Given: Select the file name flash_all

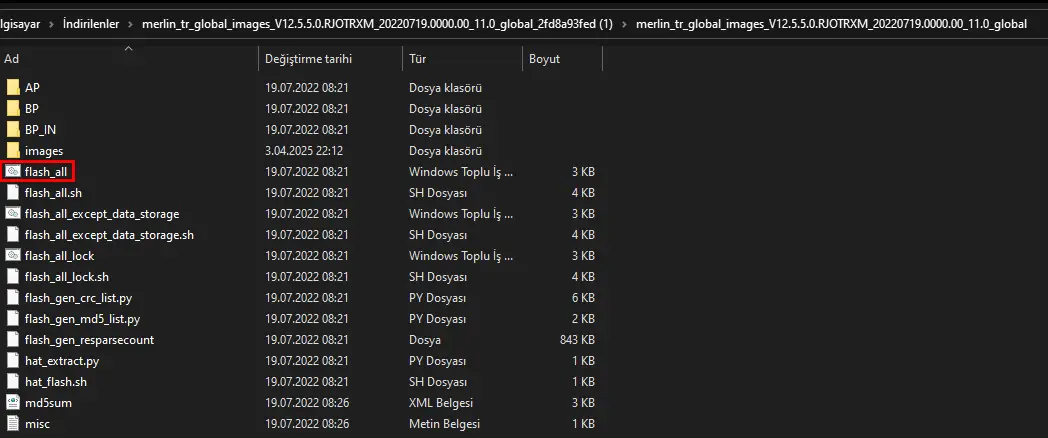Looking at the screenshot, I should [45, 172].
